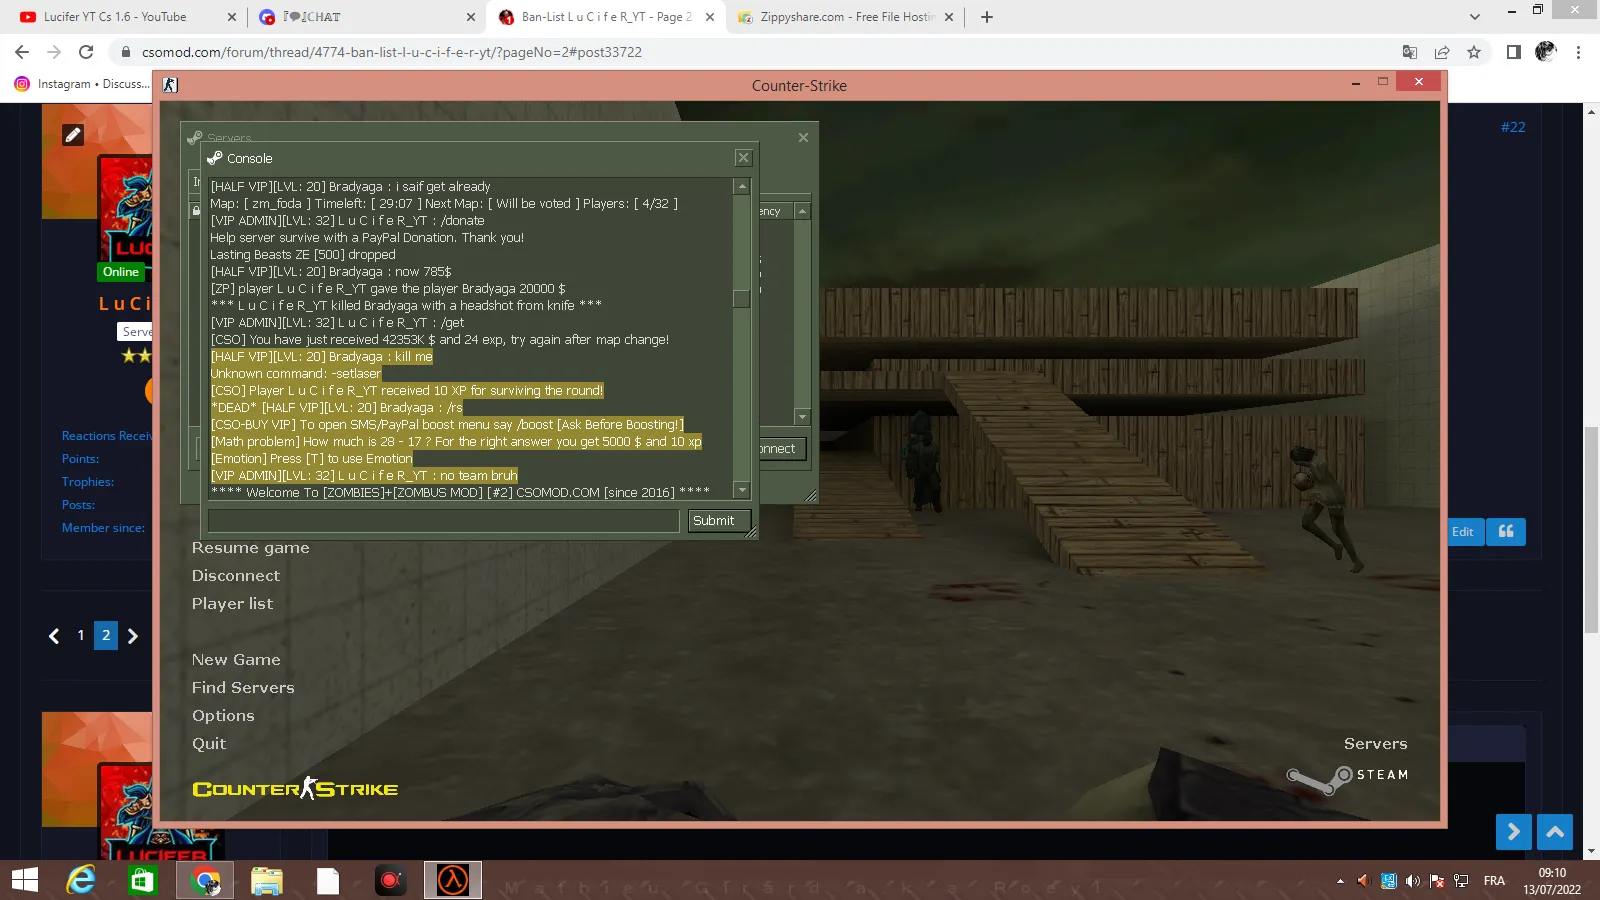Screen dimensions: 1600x900
Task: Show hidden system tray icons
Action: point(1340,881)
